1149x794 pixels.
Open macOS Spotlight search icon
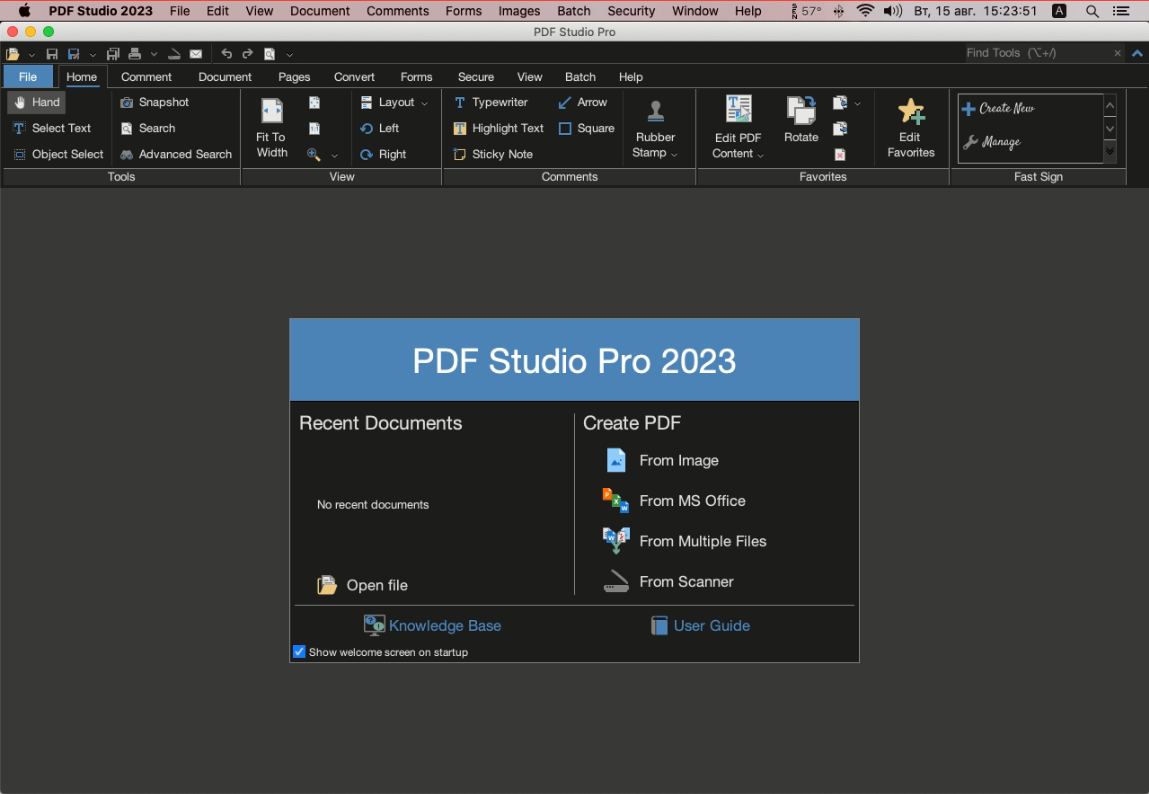coord(1092,11)
